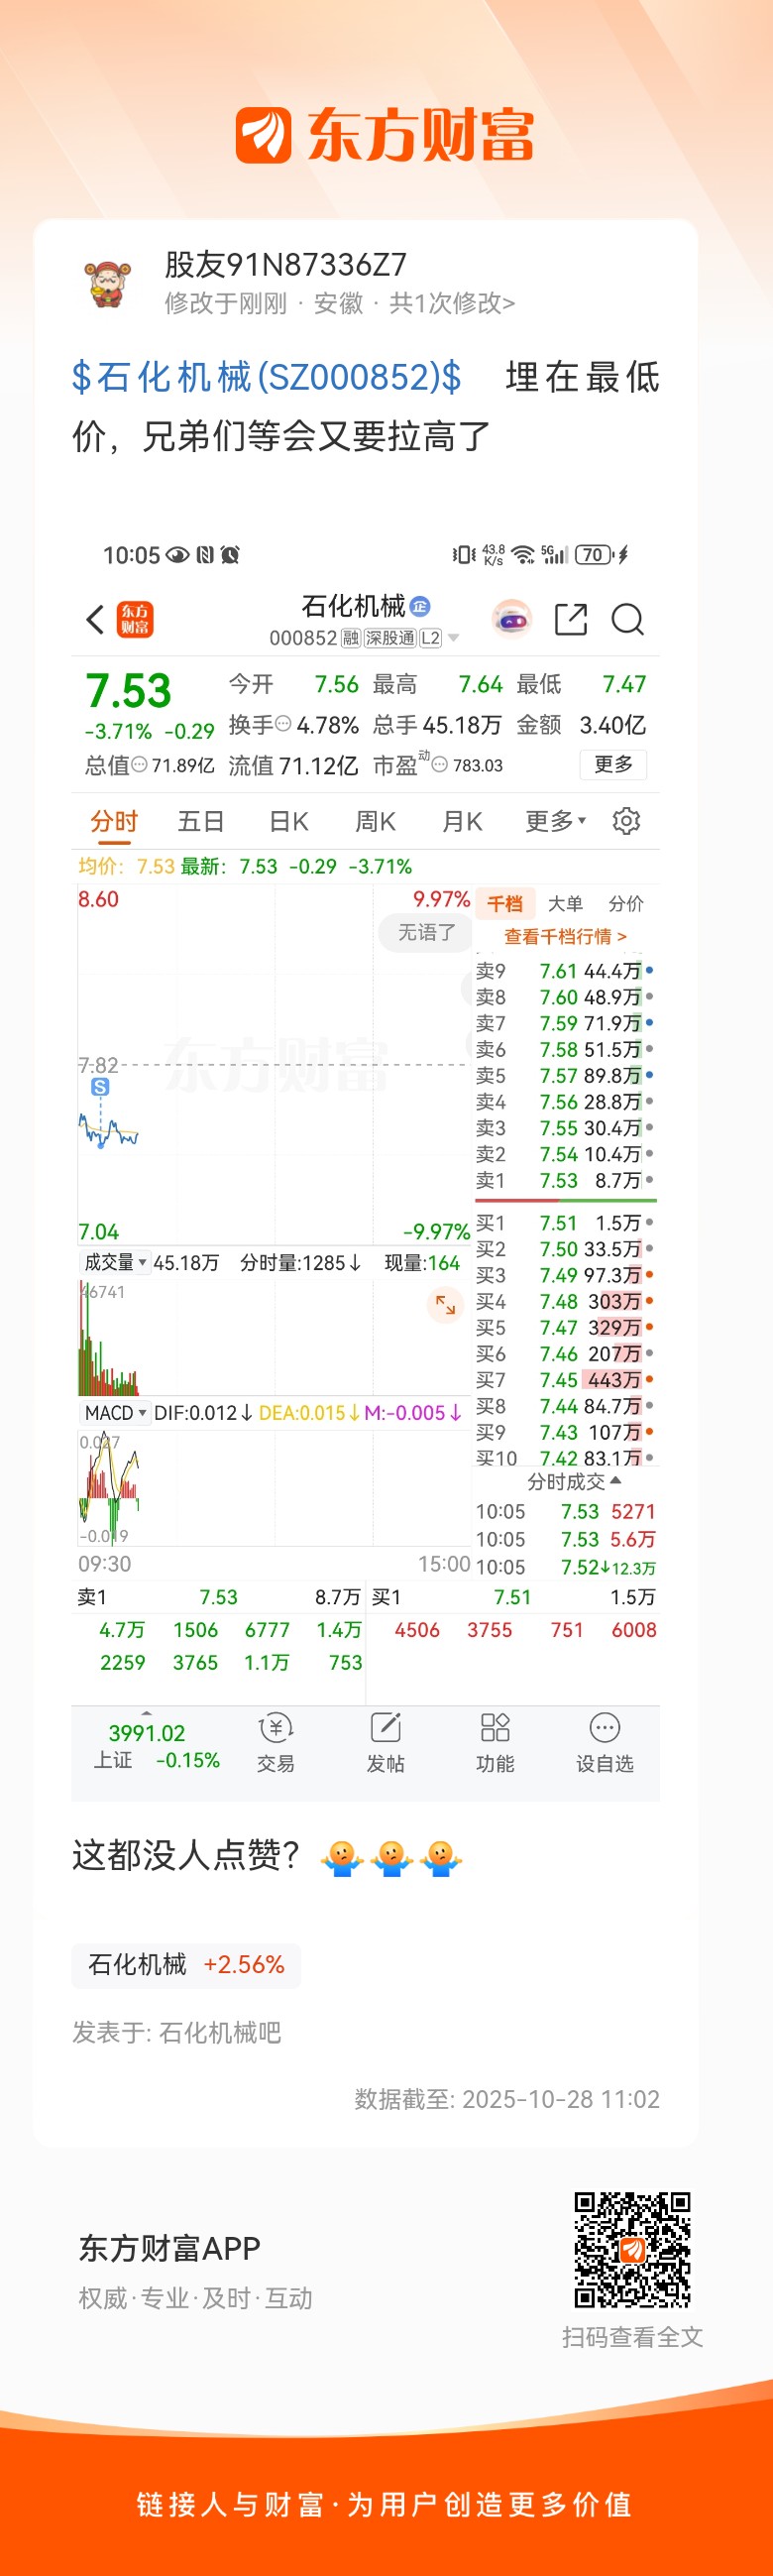Viewport: 773px width, 2576px height.
Task: Open the 成交量 indicator dropdown
Action: click(x=115, y=1263)
